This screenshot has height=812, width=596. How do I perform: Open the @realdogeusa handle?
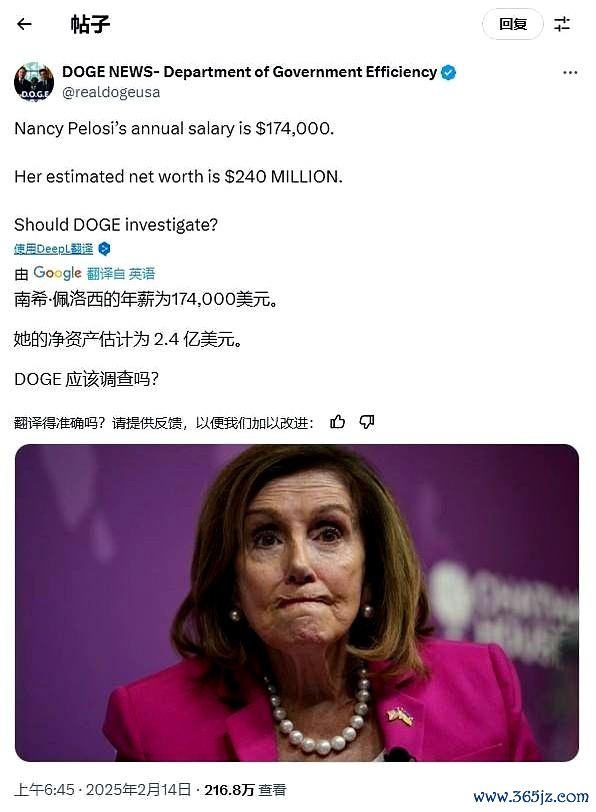[x=111, y=92]
